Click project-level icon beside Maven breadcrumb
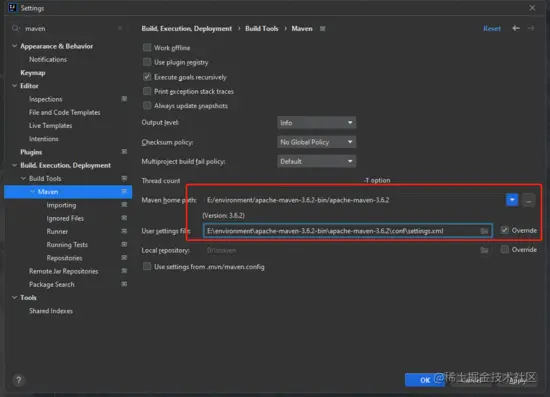 tap(322, 28)
